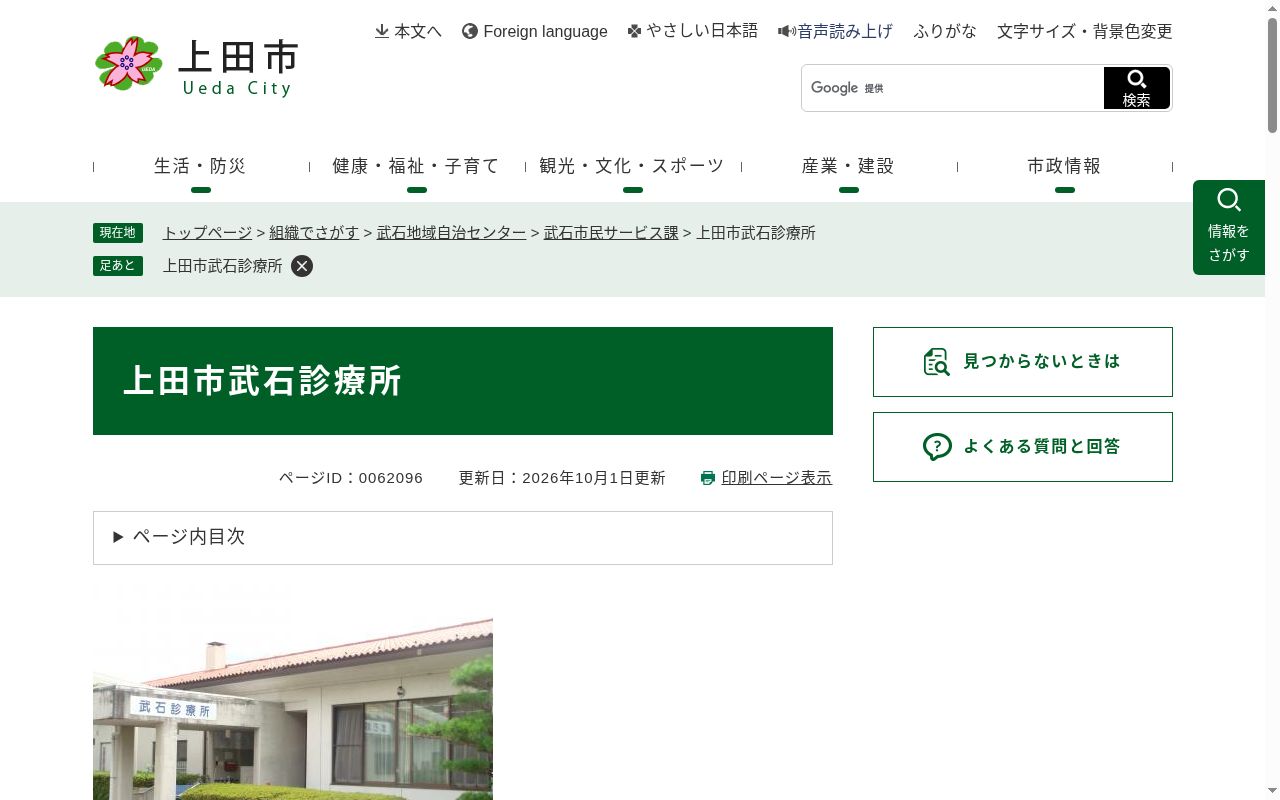The width and height of the screenshot is (1280, 800).
Task: Click the Ueda City logo
Action: tap(197, 66)
